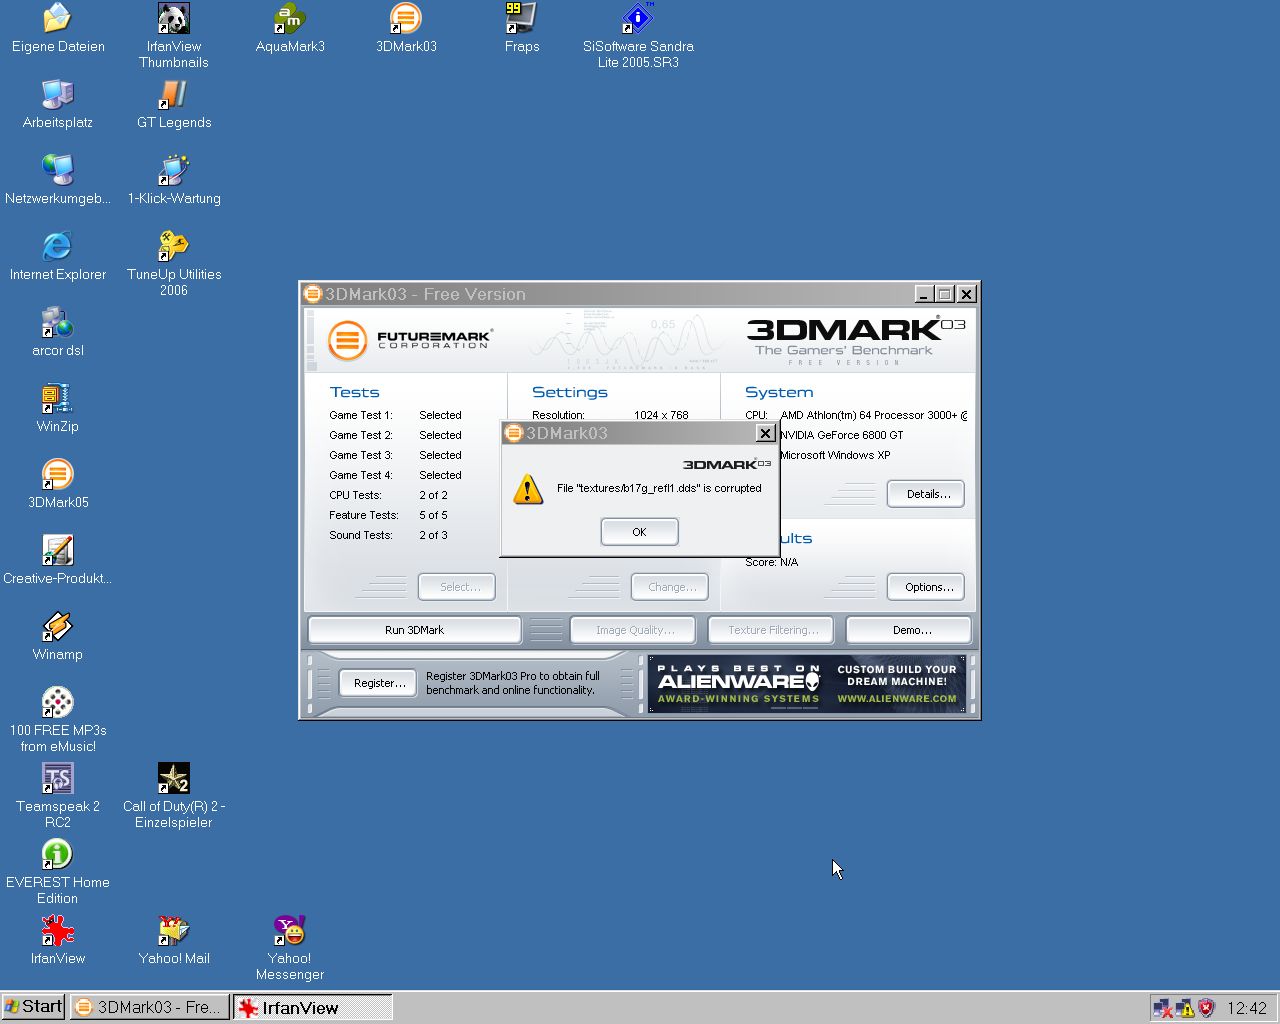
Task: Click the Score: N/A text
Action: pyautogui.click(x=771, y=562)
